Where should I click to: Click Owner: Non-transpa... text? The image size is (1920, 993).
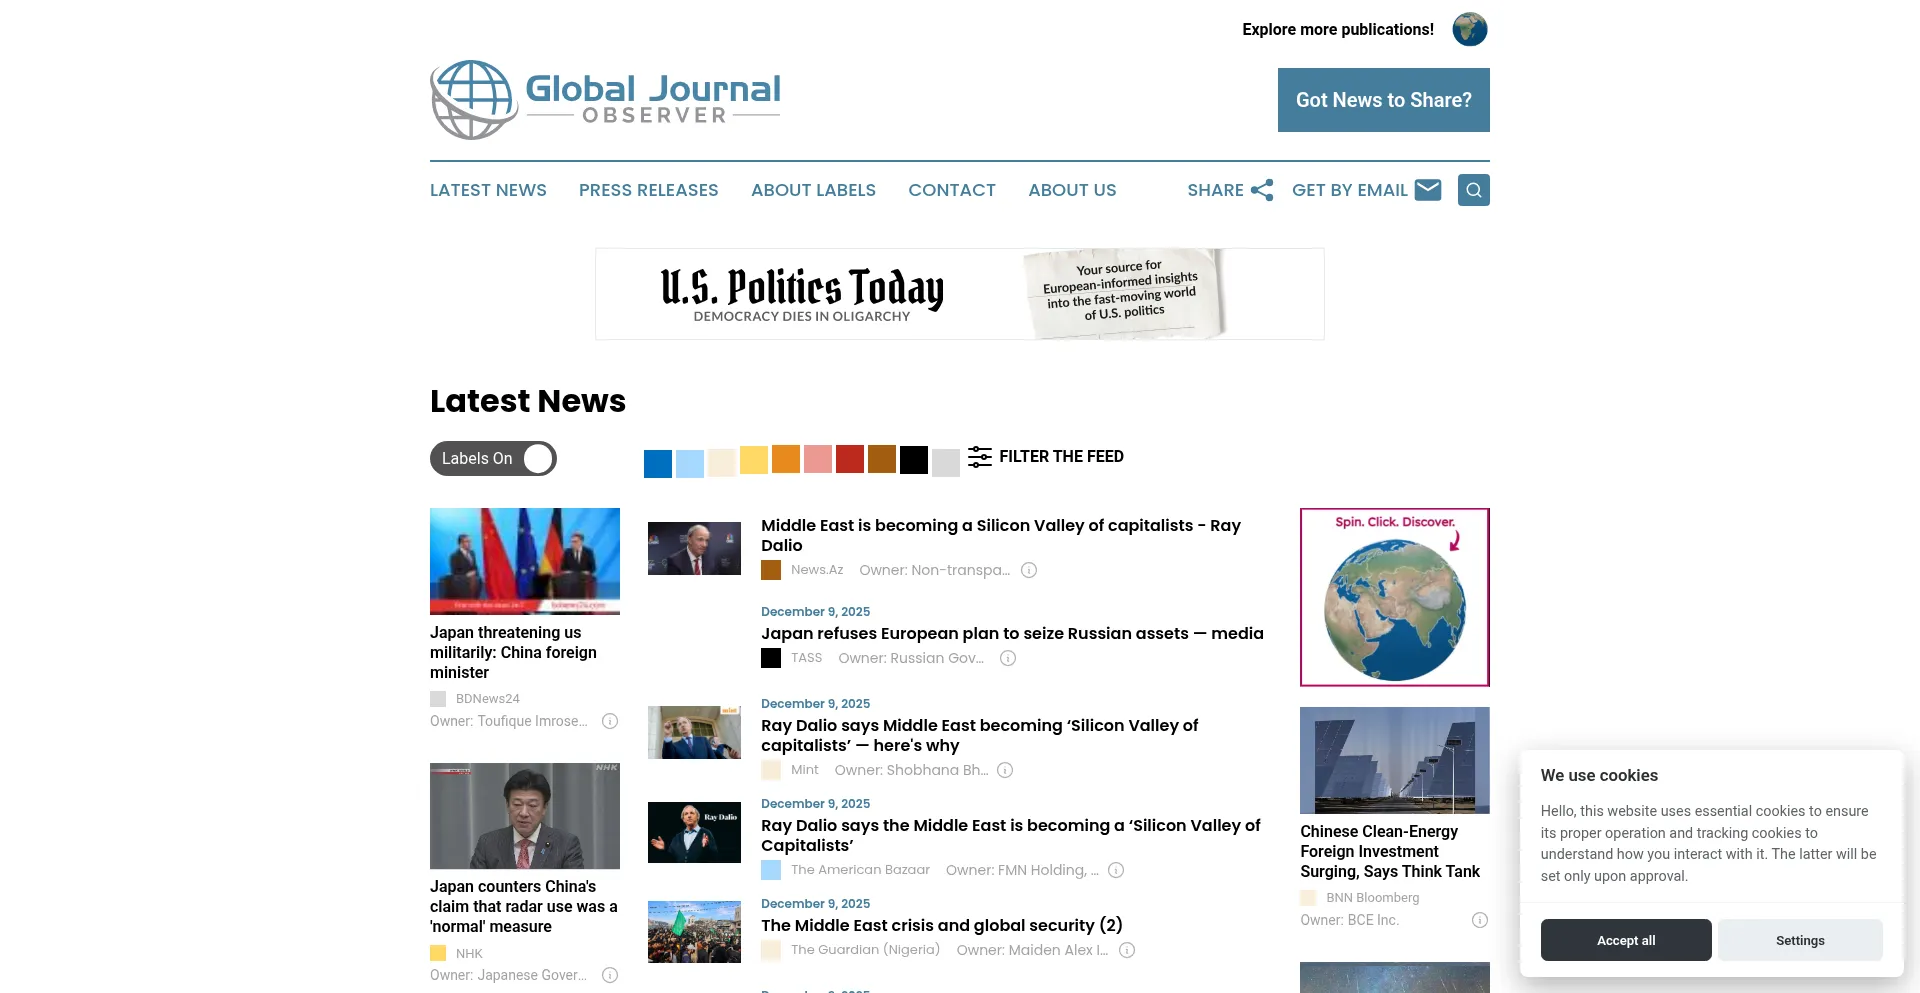point(934,570)
